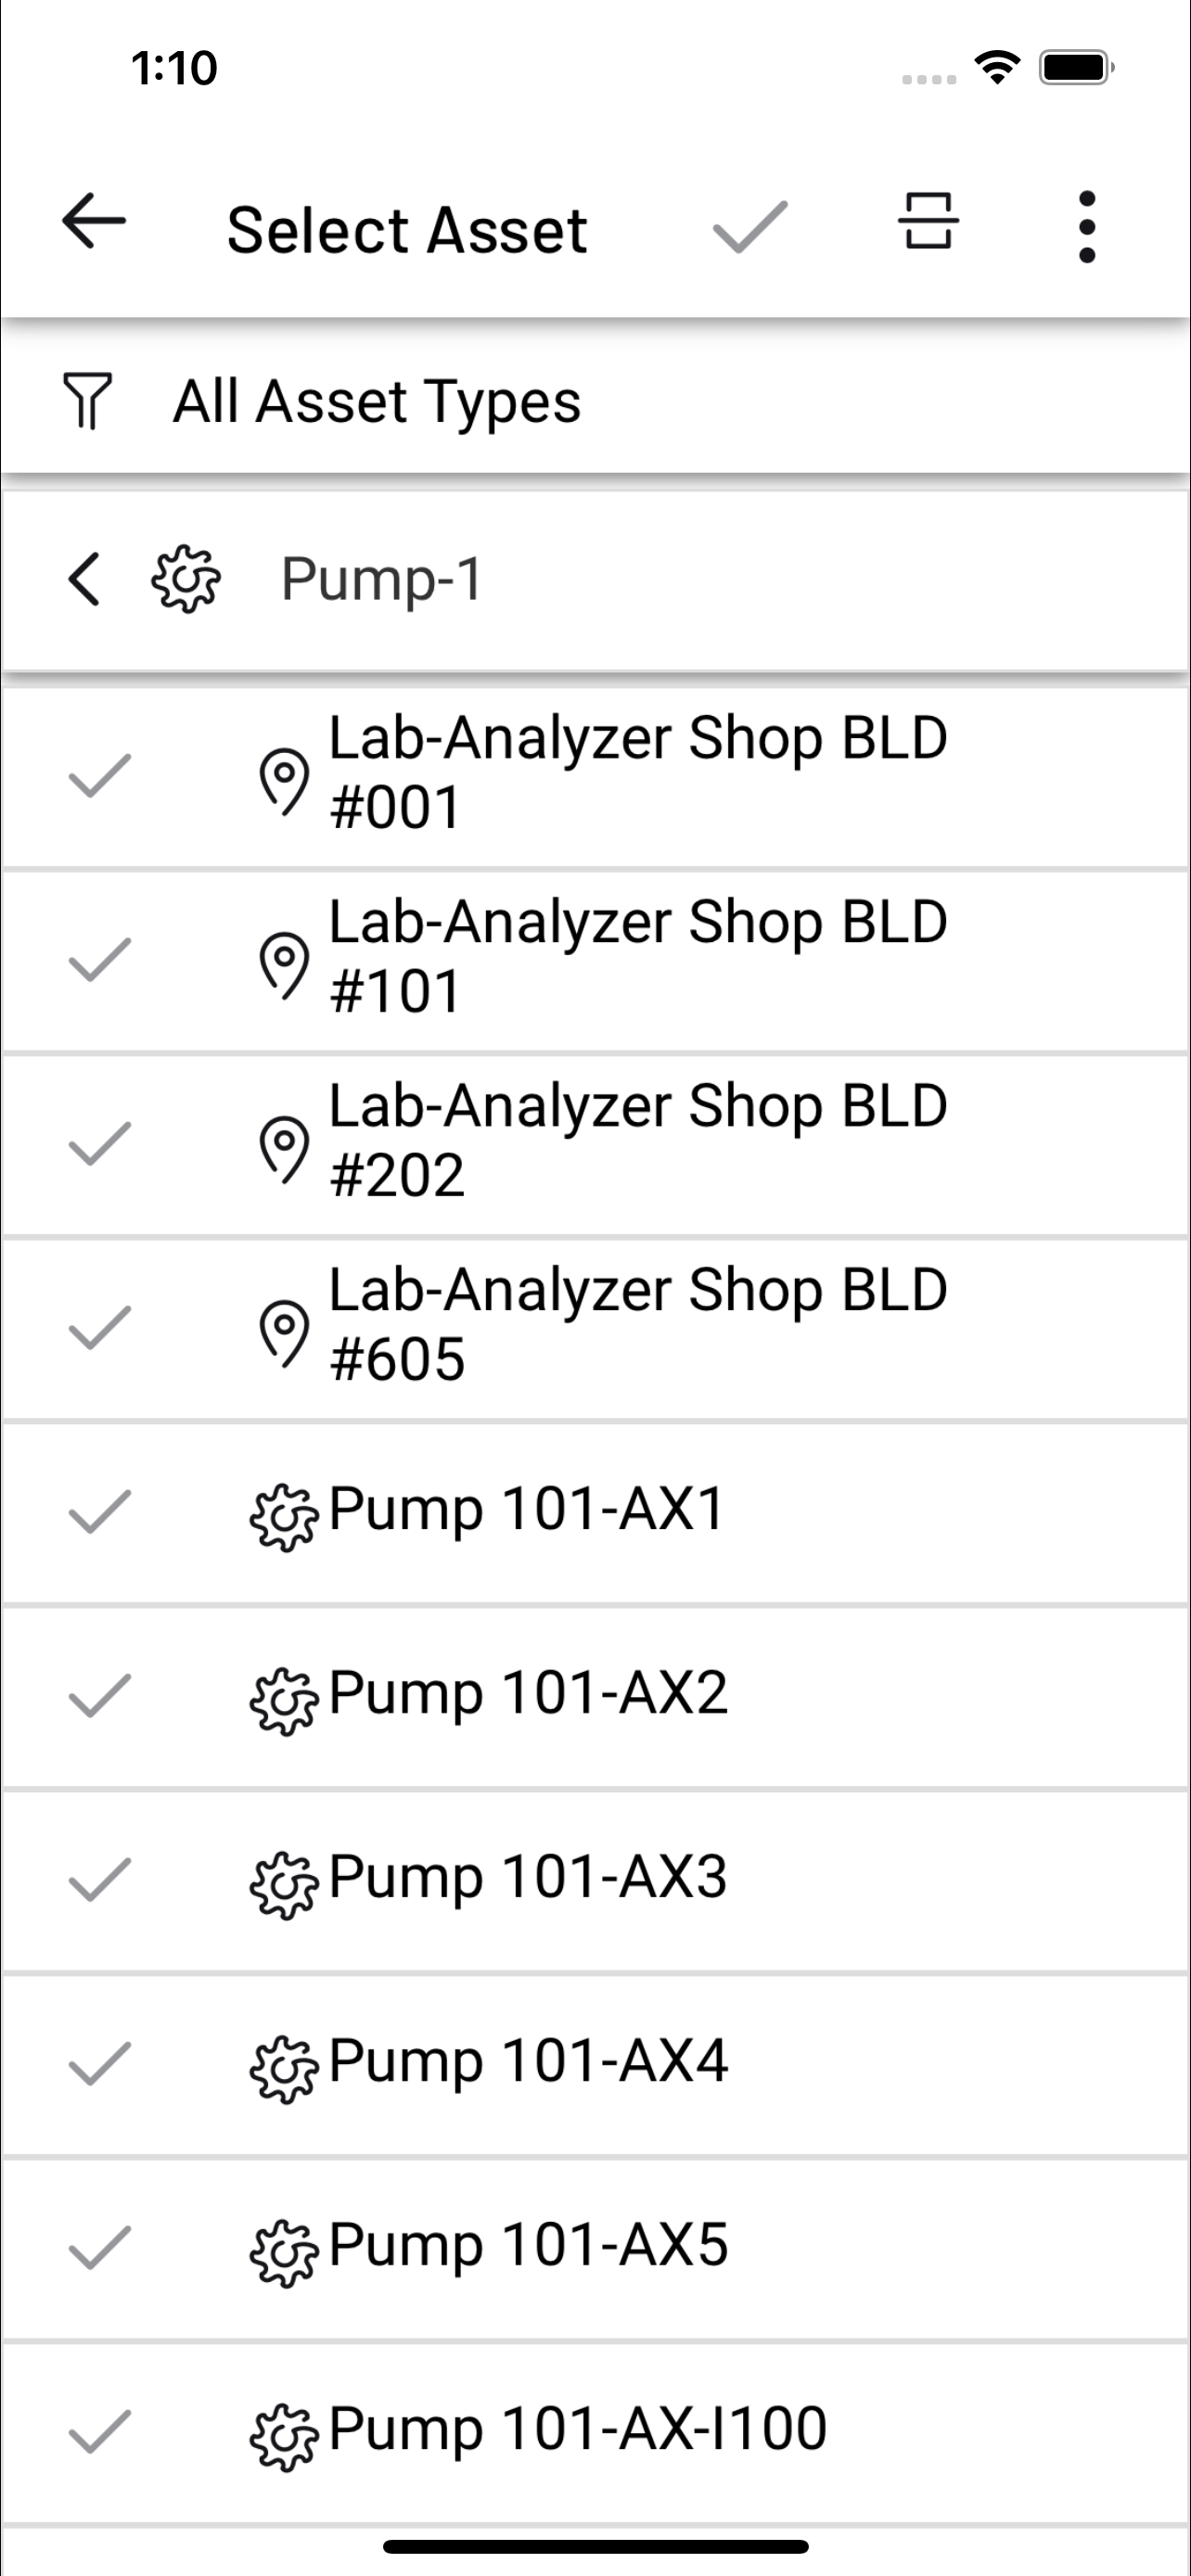Expand the Pump-1 parent asset row

pos(595,580)
